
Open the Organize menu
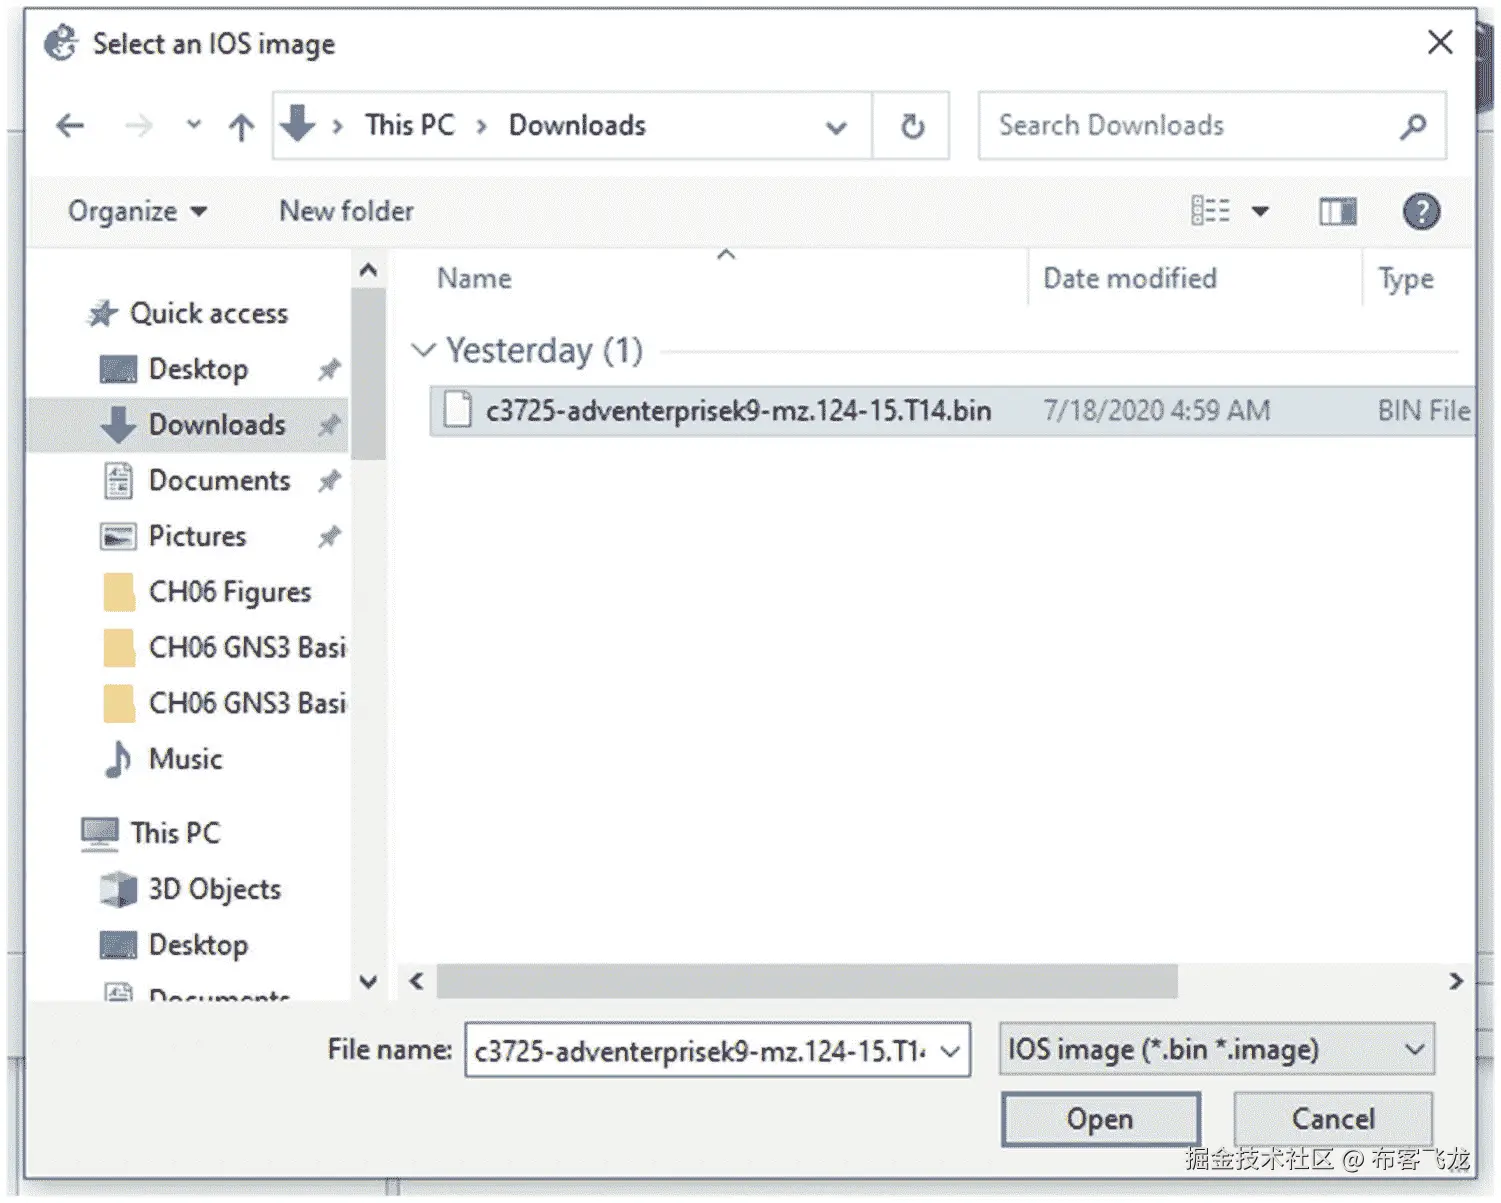point(137,211)
